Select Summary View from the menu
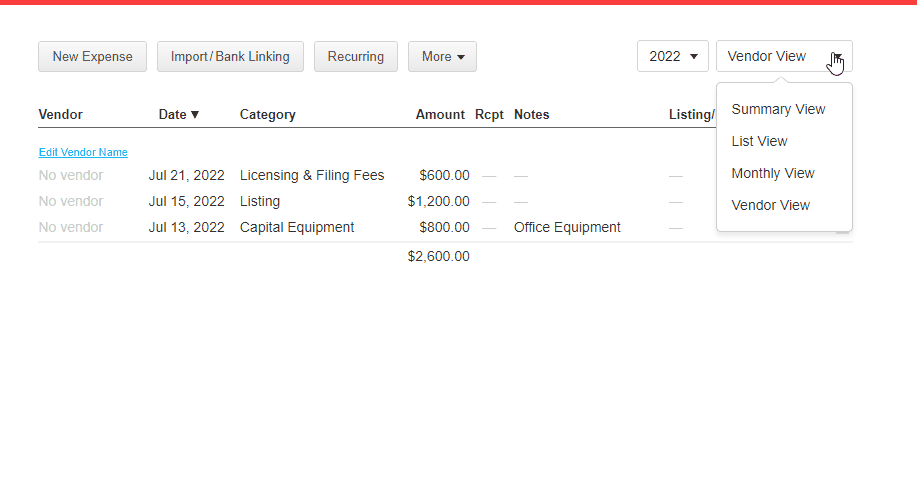This screenshot has height=482, width=917. (x=778, y=109)
